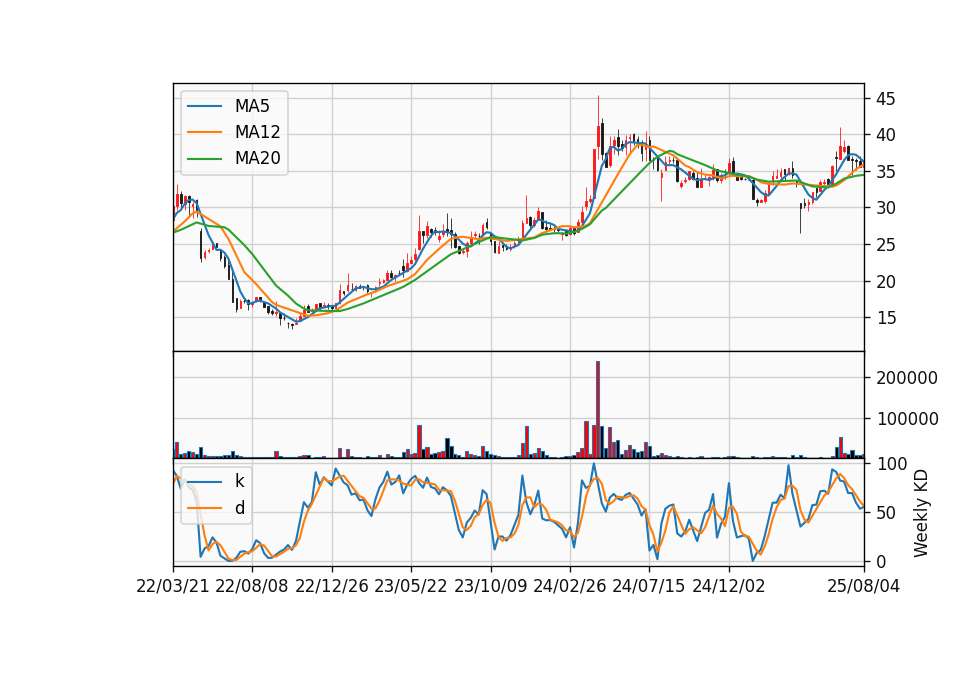Click the Weekly KD axis label
The height and width of the screenshot is (690, 960).
920,513
